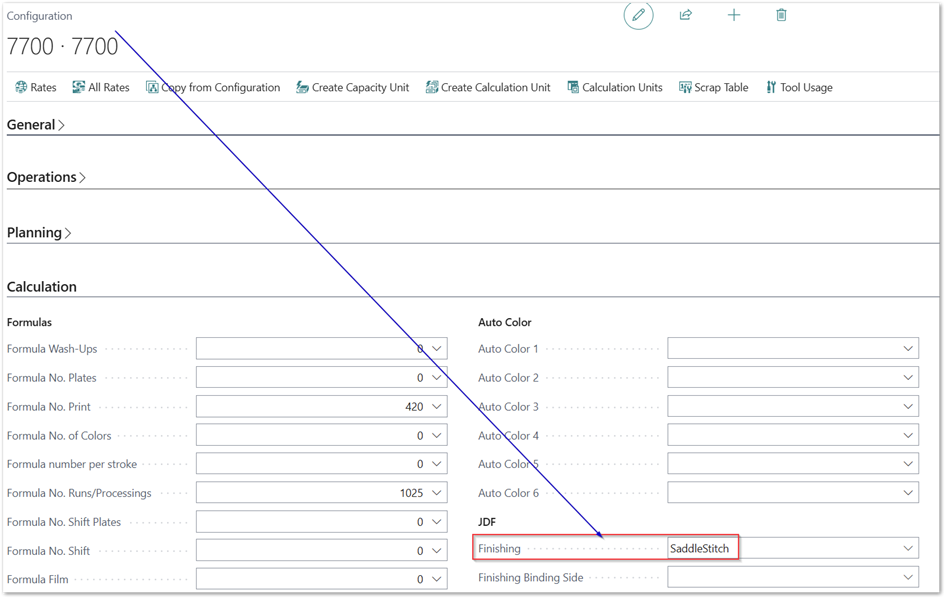Open Auto Color 1 dropdown

point(908,349)
